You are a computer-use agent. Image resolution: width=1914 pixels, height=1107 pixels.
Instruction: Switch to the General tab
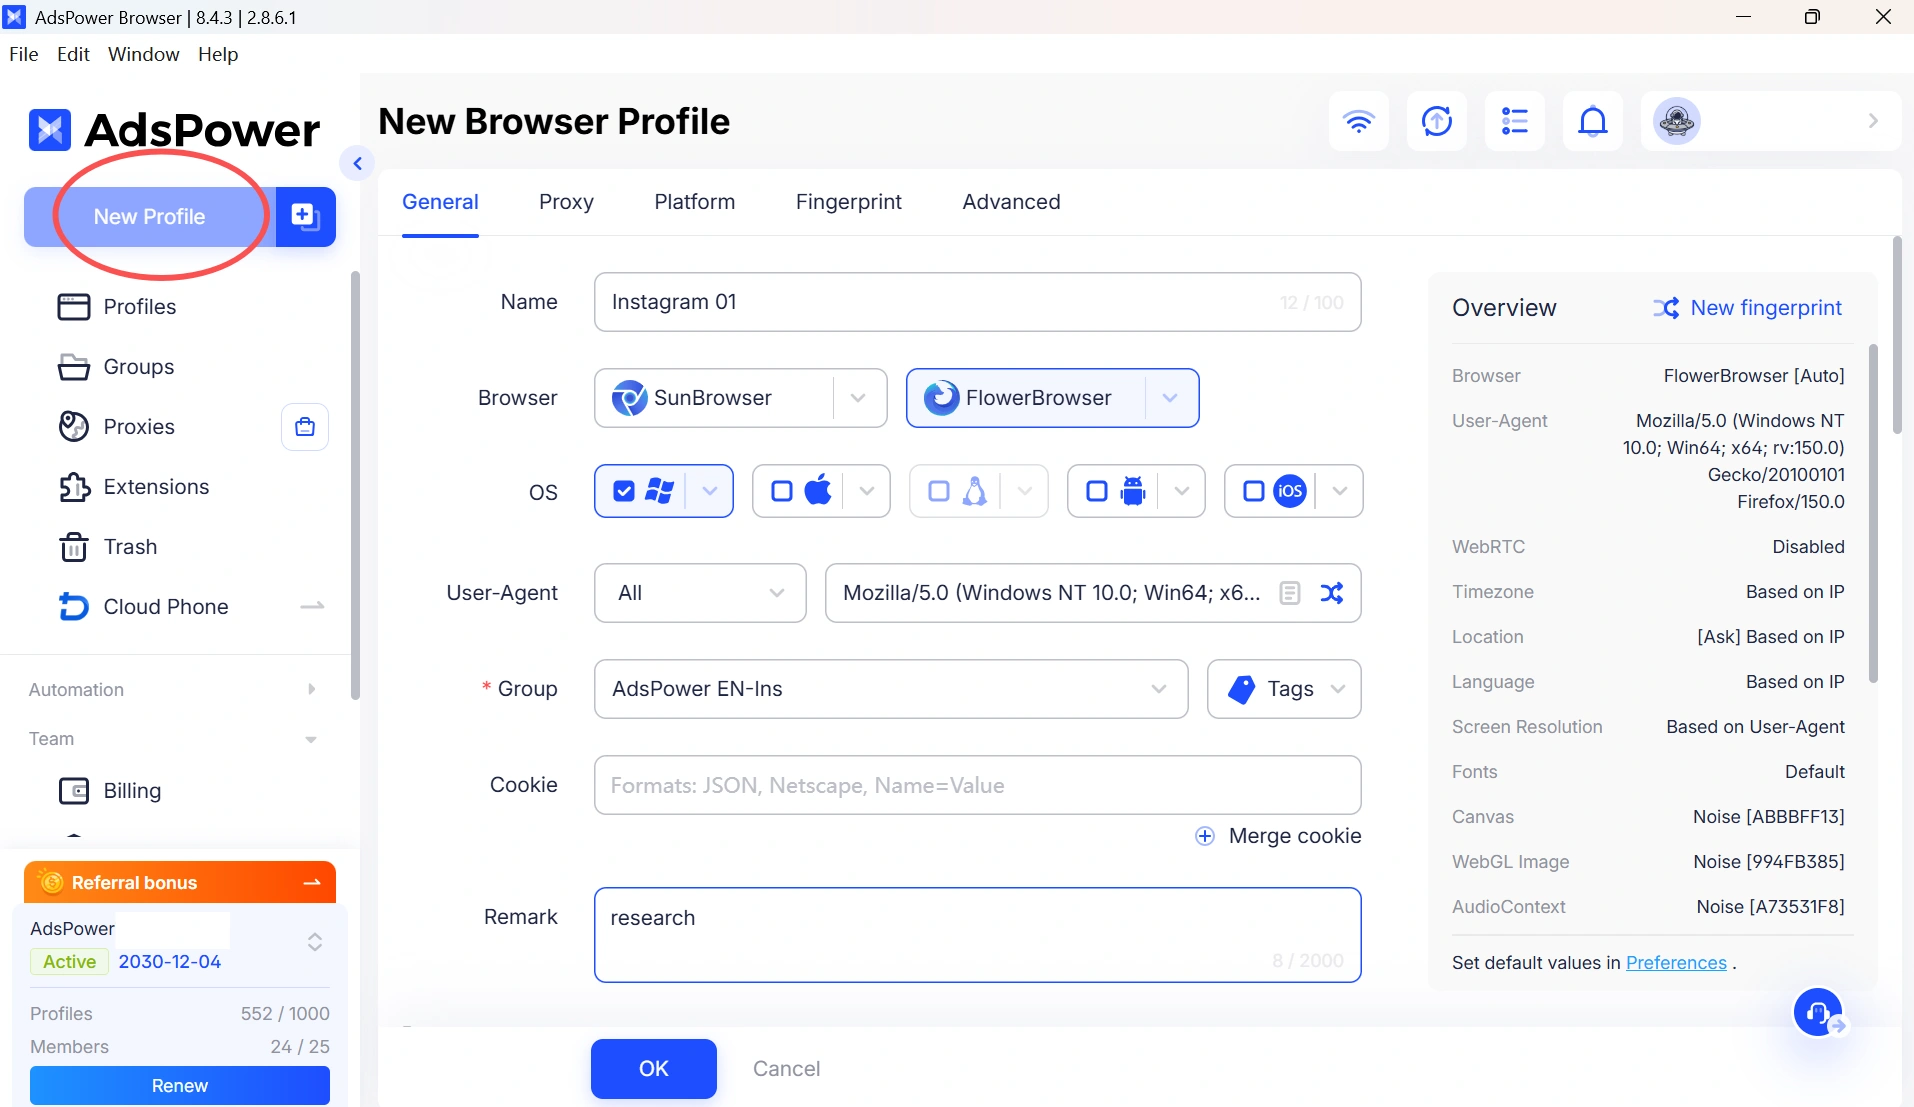click(440, 202)
